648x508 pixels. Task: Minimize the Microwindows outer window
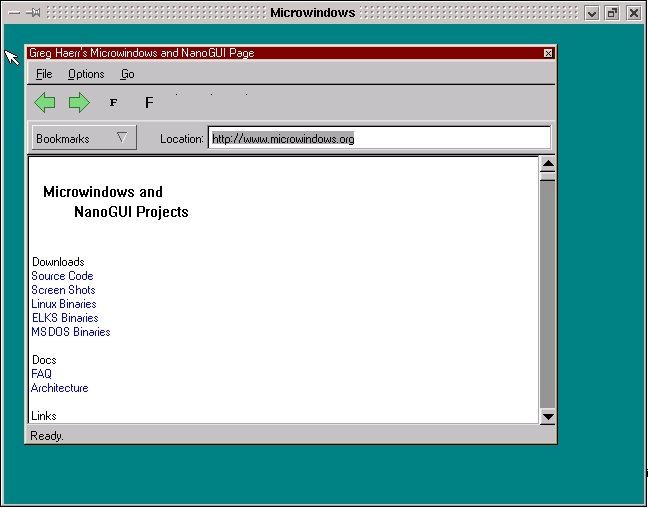coord(592,13)
